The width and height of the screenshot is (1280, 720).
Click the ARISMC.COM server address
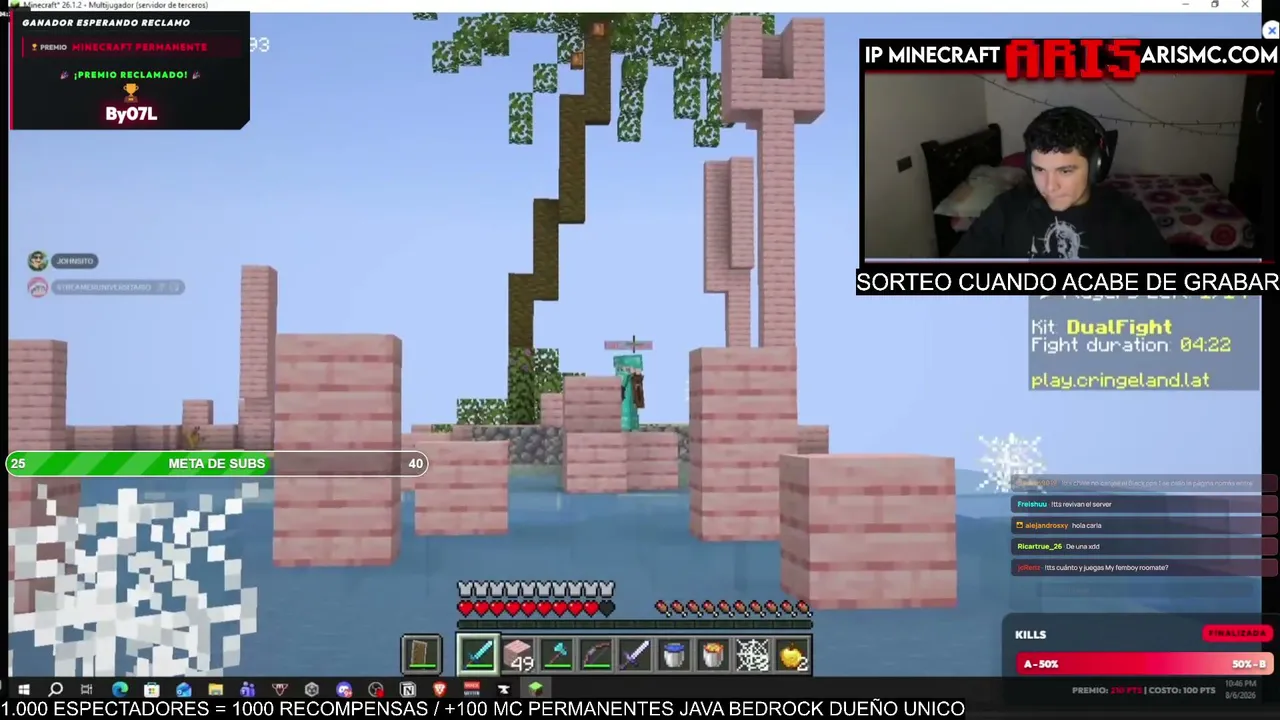1208,56
